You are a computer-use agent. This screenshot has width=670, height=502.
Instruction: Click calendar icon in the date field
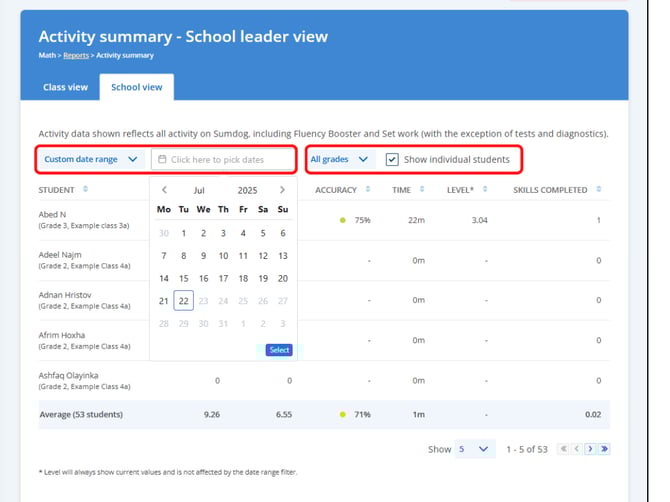pyautogui.click(x=162, y=159)
